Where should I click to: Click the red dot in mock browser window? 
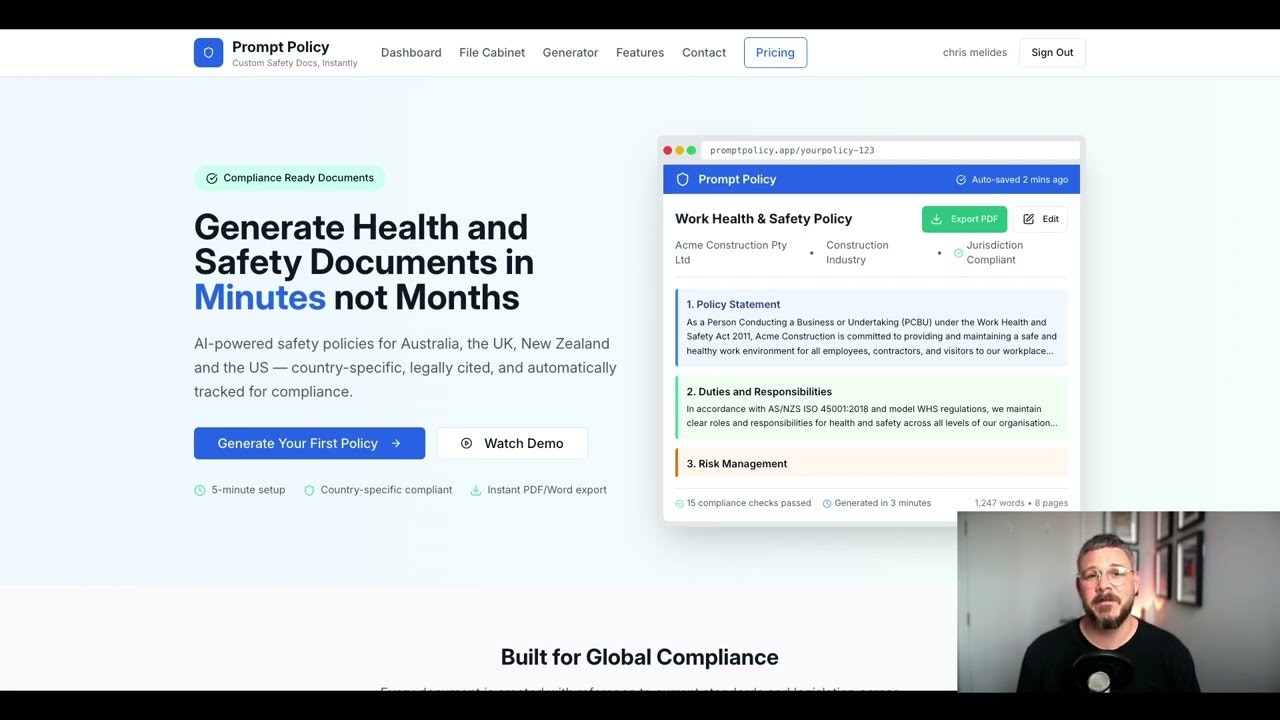(x=668, y=150)
